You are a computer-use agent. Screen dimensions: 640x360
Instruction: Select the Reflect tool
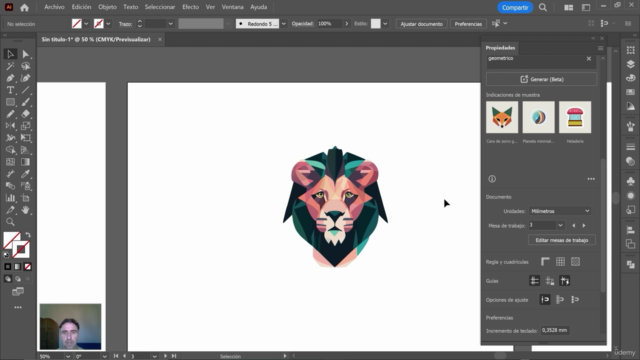pos(10,126)
